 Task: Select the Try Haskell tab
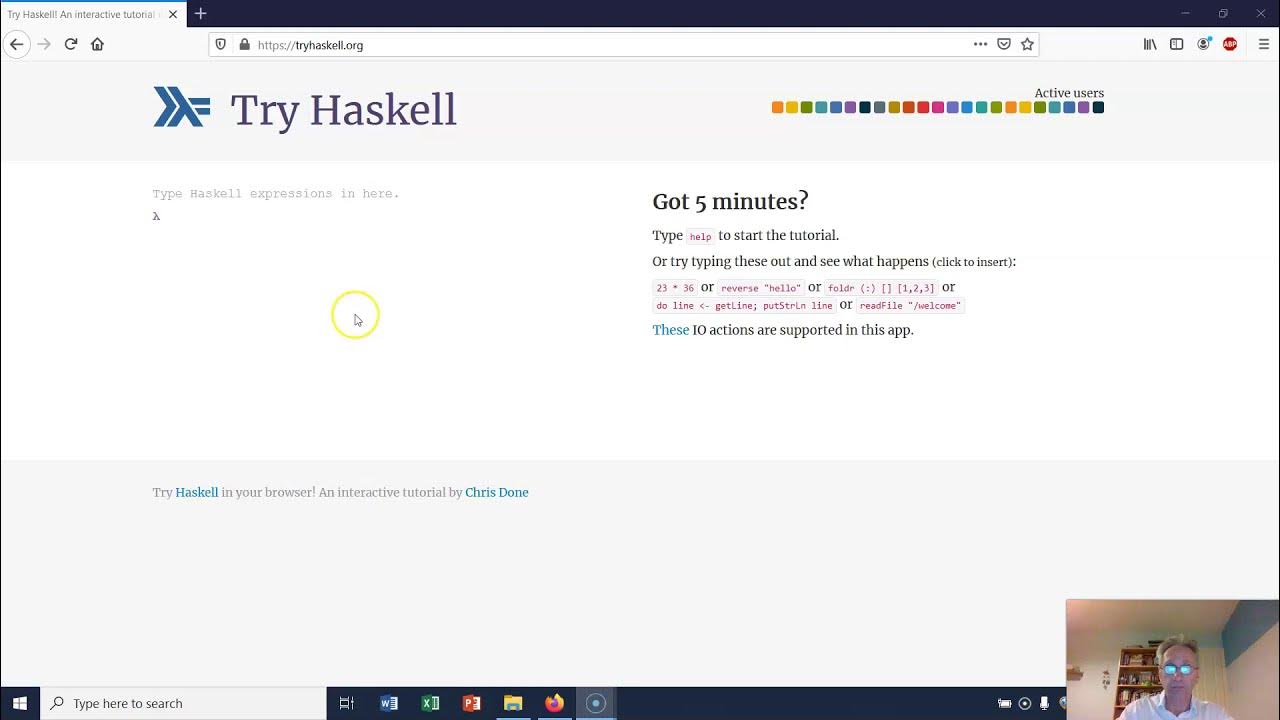click(x=92, y=14)
